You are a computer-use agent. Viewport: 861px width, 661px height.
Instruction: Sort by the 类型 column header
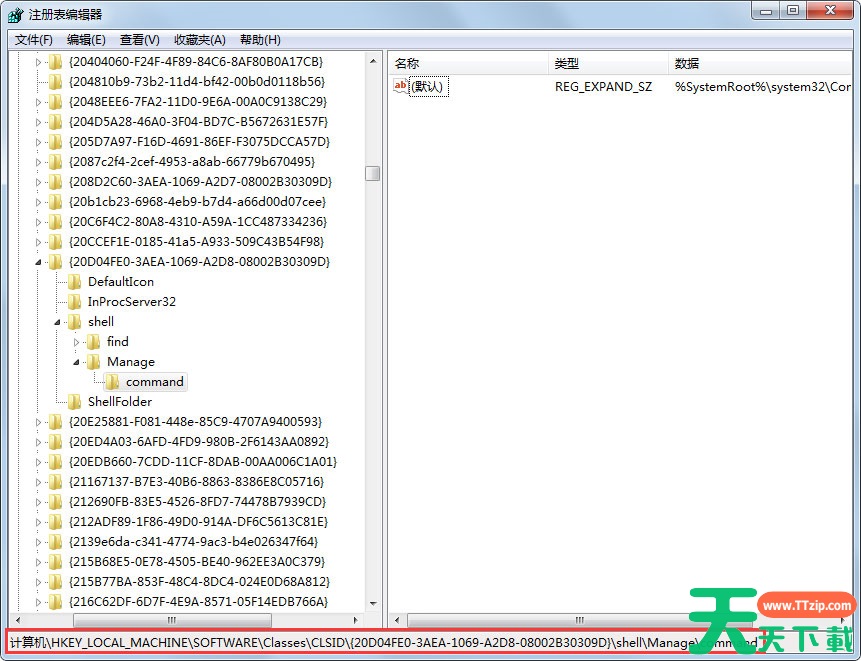[608, 64]
